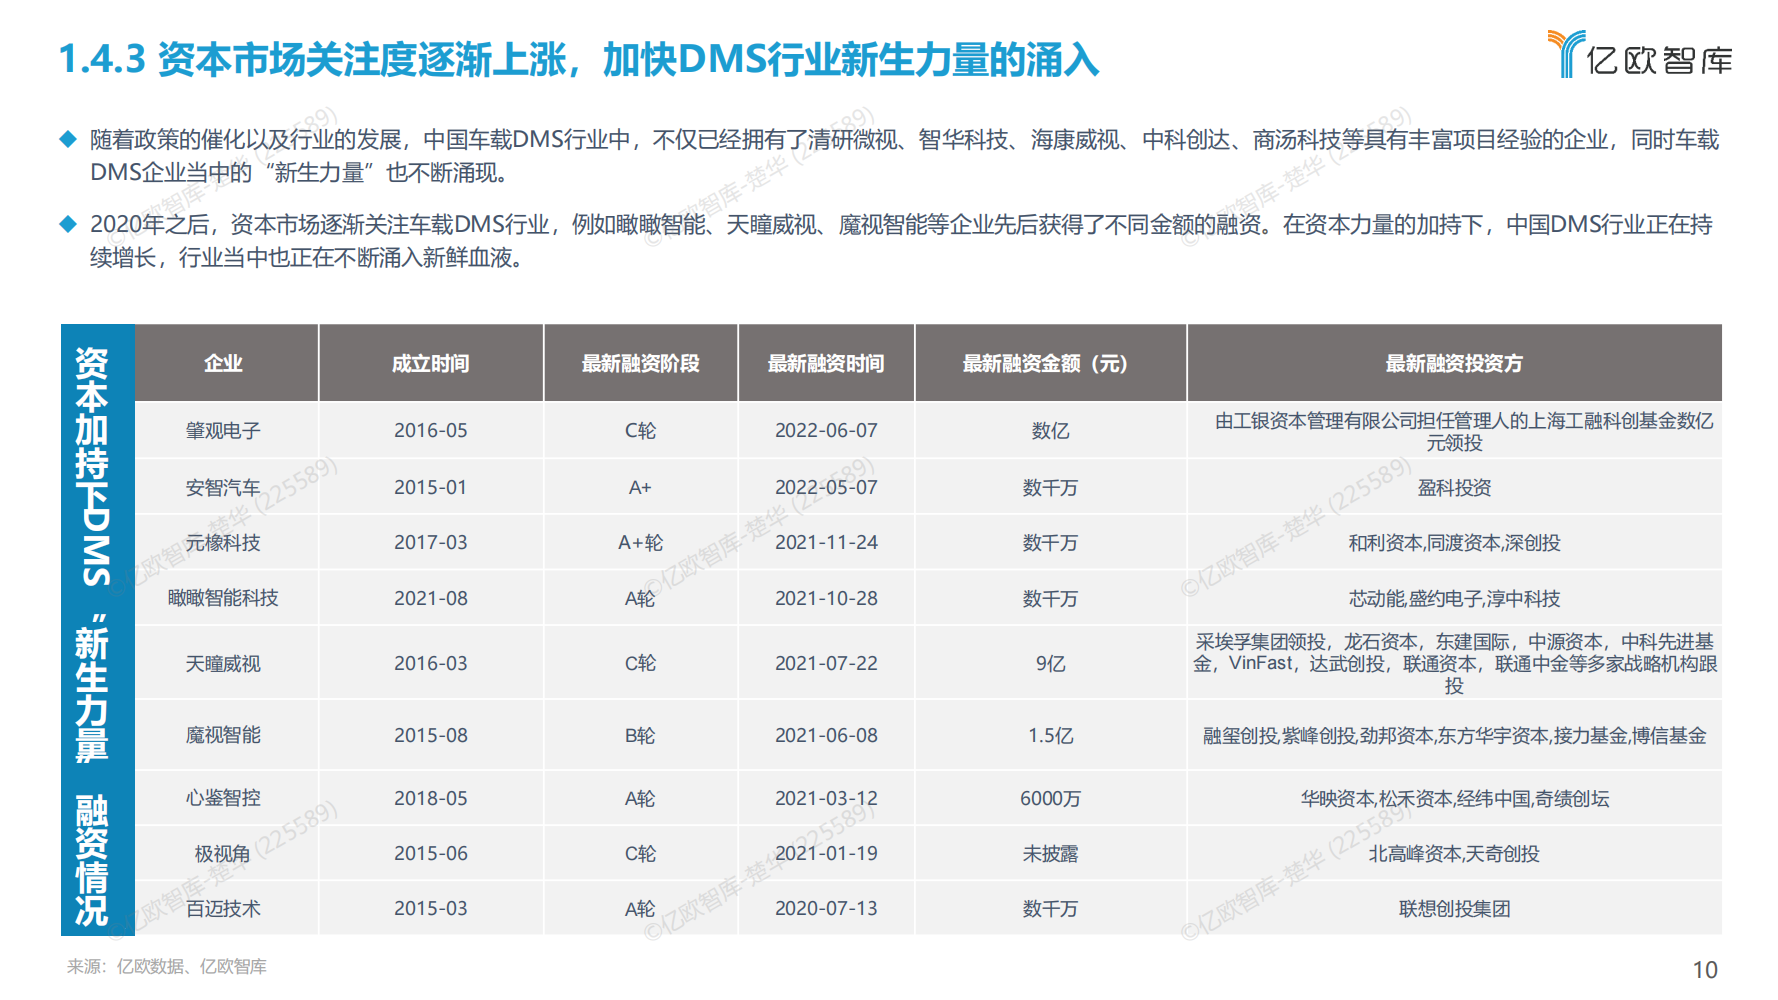The width and height of the screenshot is (1778, 1000).
Task: Click the source note 来源：亿欧数据、亿欧智库
Action: [167, 966]
